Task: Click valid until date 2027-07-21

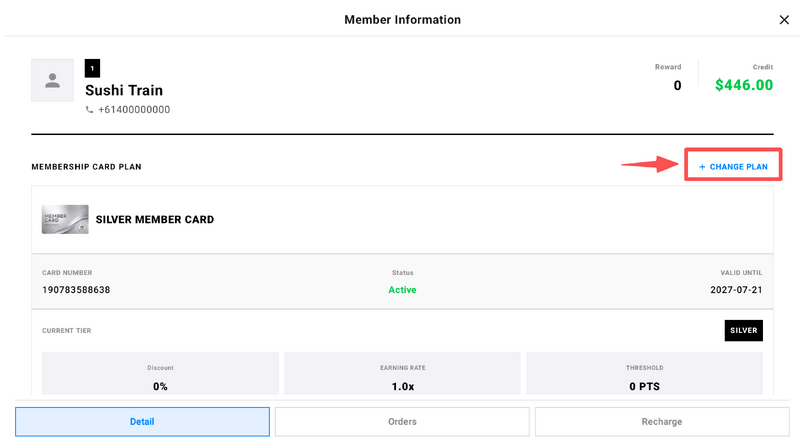Action: point(736,290)
